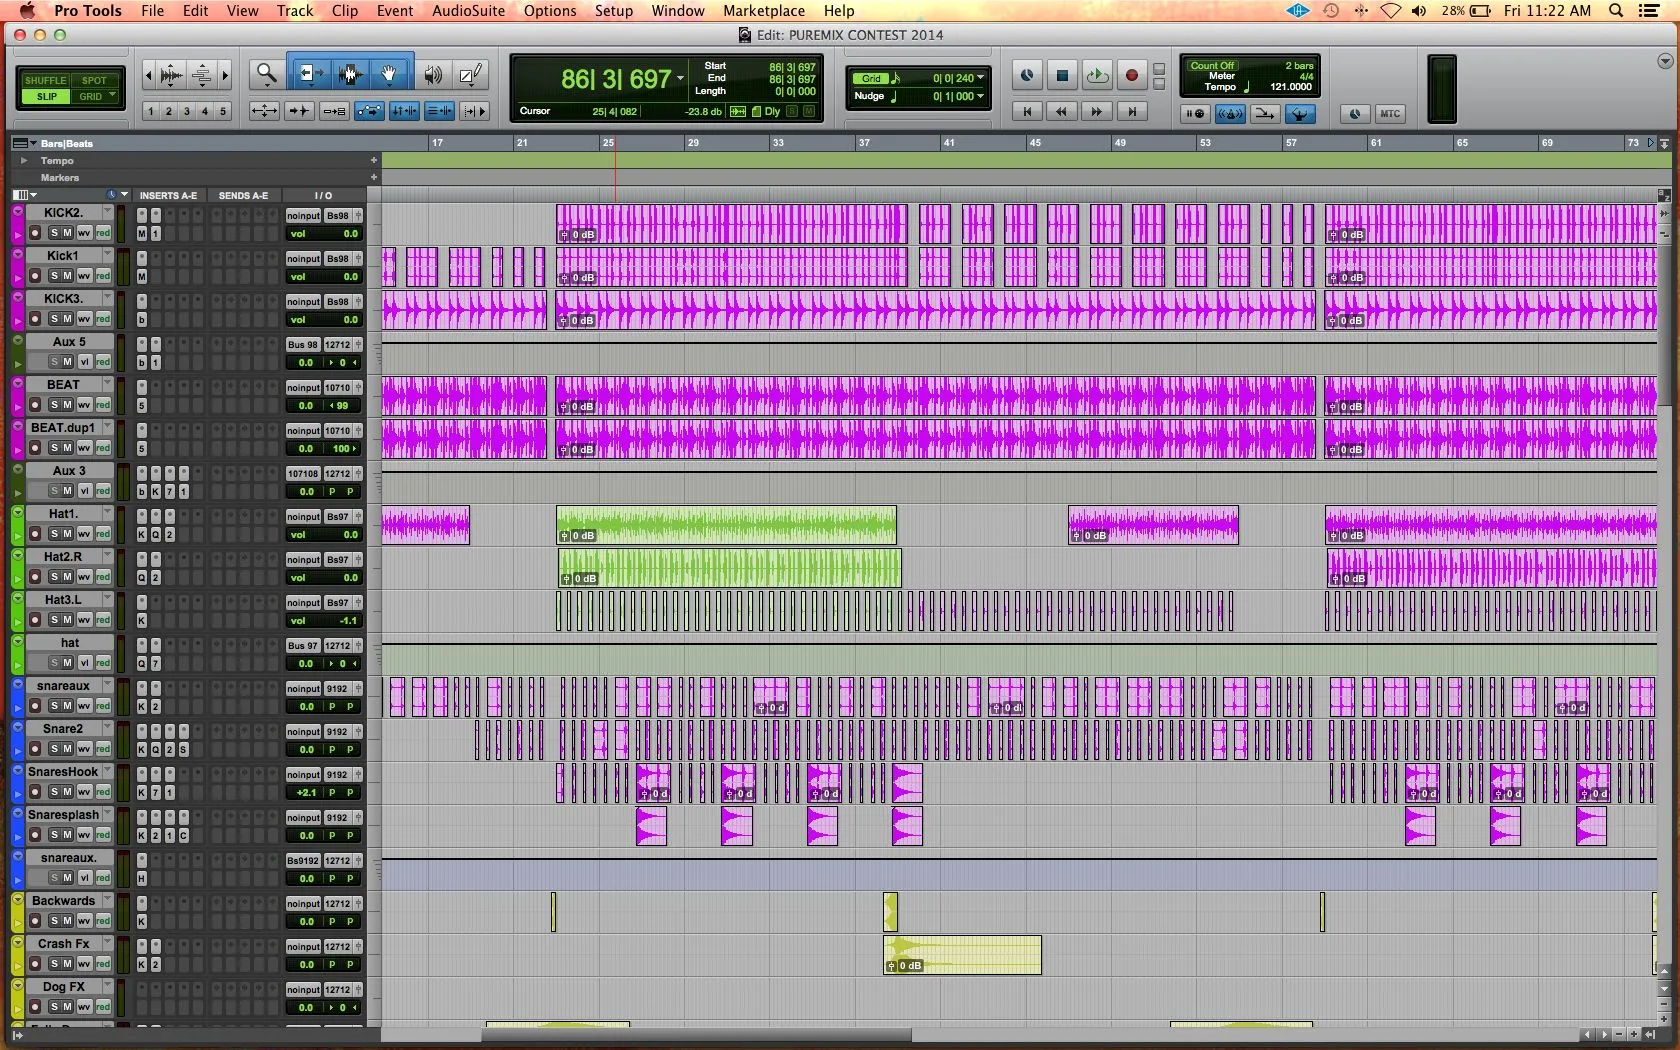Open the BEAT track name dropdown arrow
This screenshot has height=1050, width=1680.
click(x=107, y=384)
